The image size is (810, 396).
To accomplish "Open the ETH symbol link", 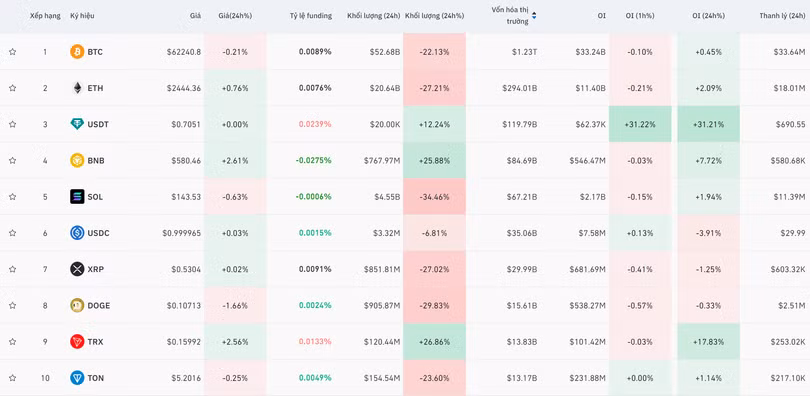I will 95,88.
